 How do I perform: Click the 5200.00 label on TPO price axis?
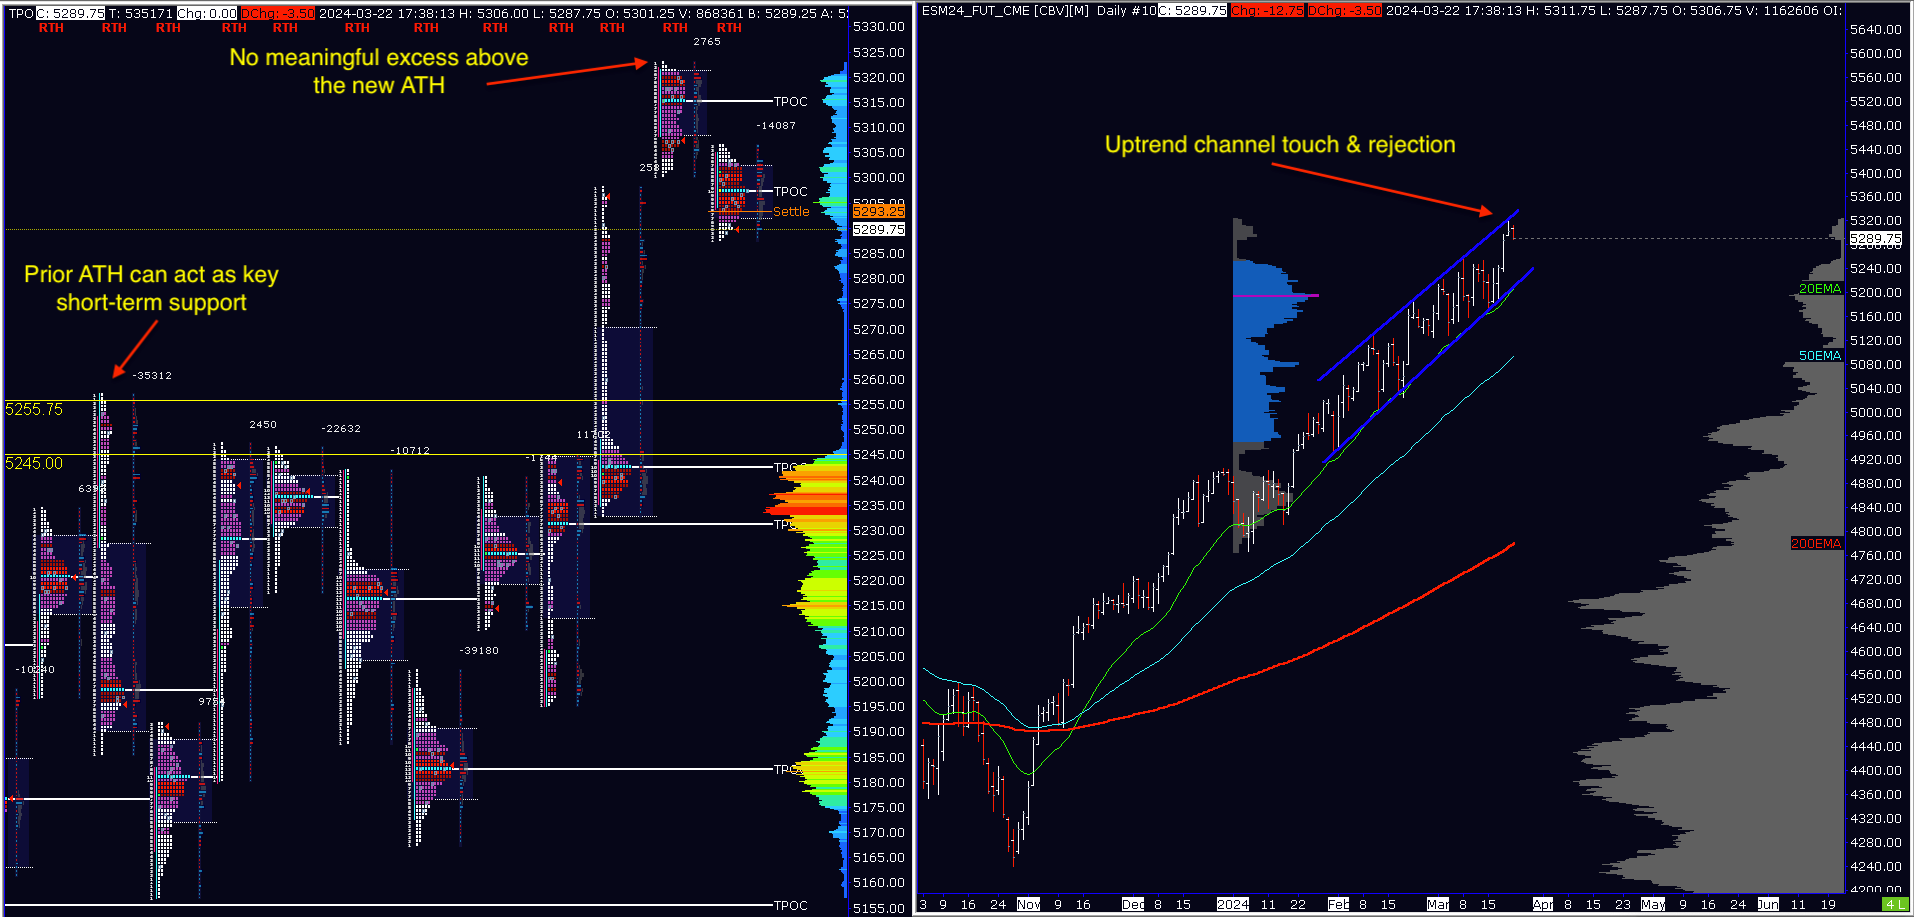point(878,682)
